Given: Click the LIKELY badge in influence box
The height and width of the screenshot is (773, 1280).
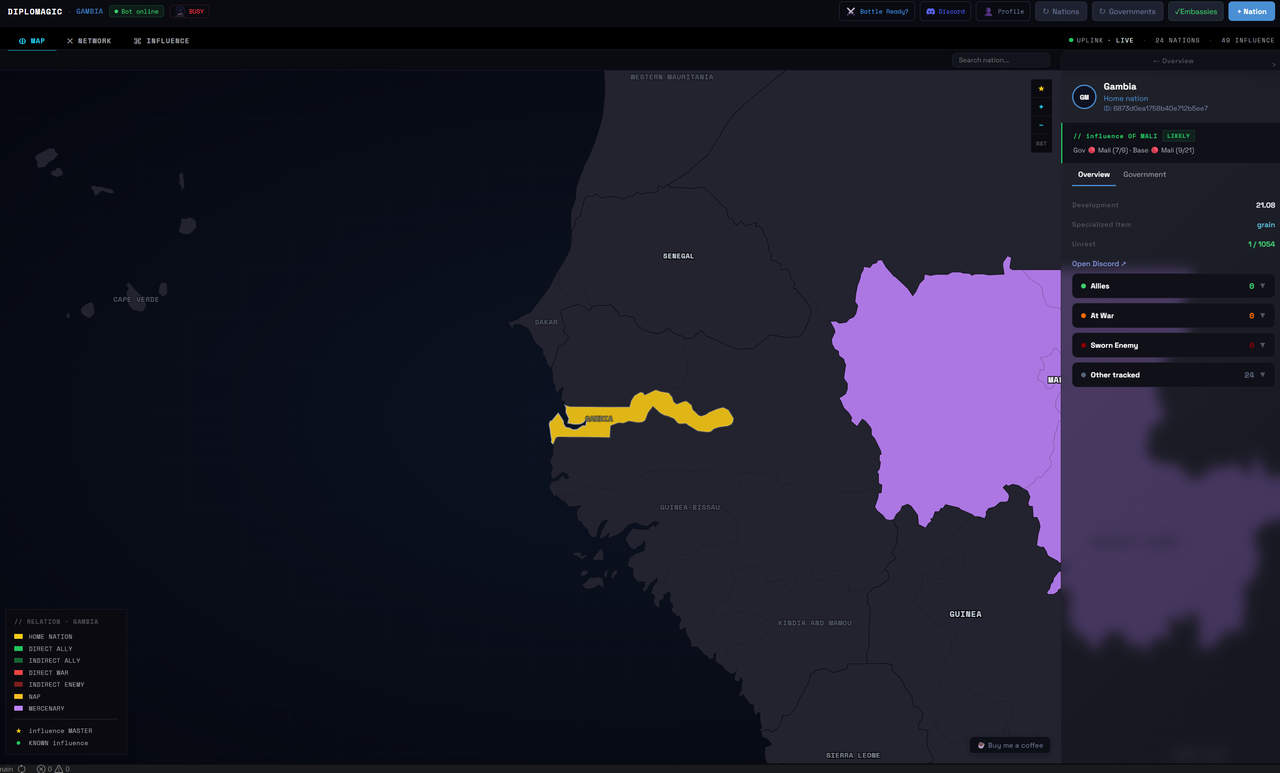Looking at the screenshot, I should point(1178,136).
